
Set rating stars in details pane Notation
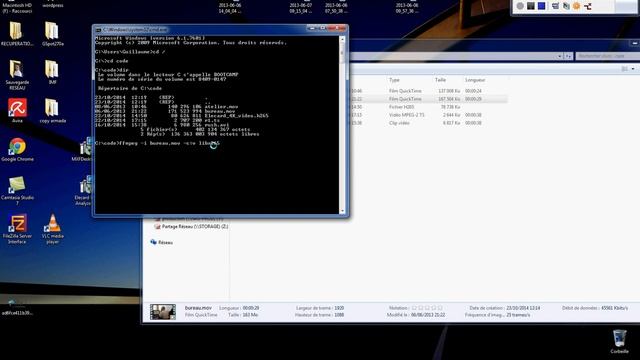pos(427,308)
